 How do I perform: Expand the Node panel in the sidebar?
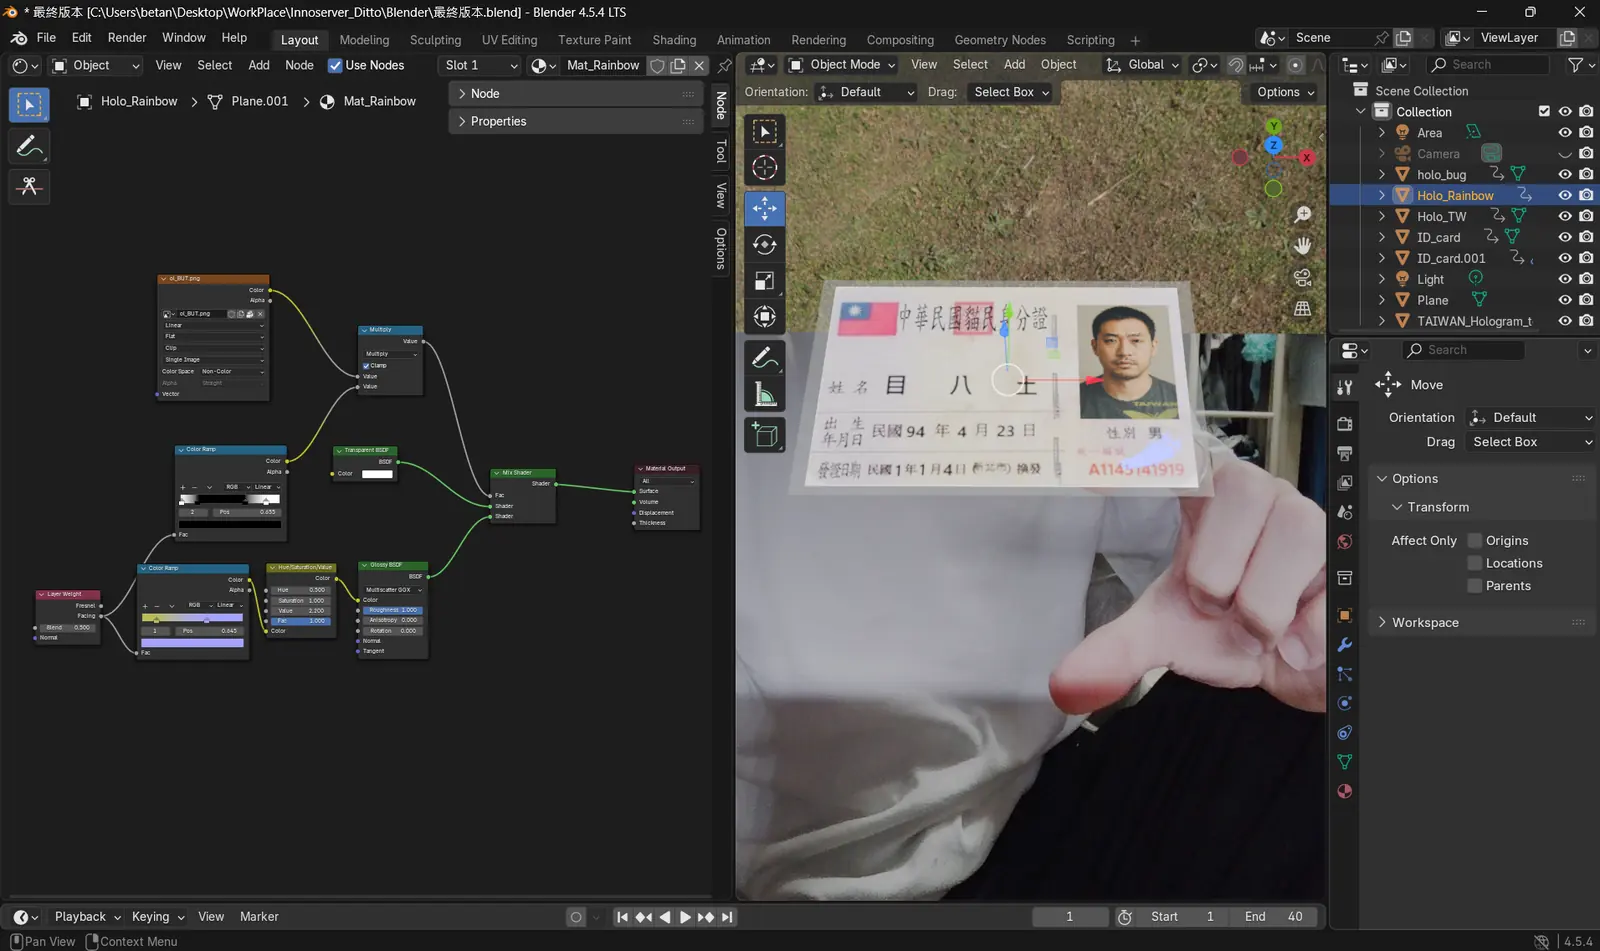click(x=577, y=93)
